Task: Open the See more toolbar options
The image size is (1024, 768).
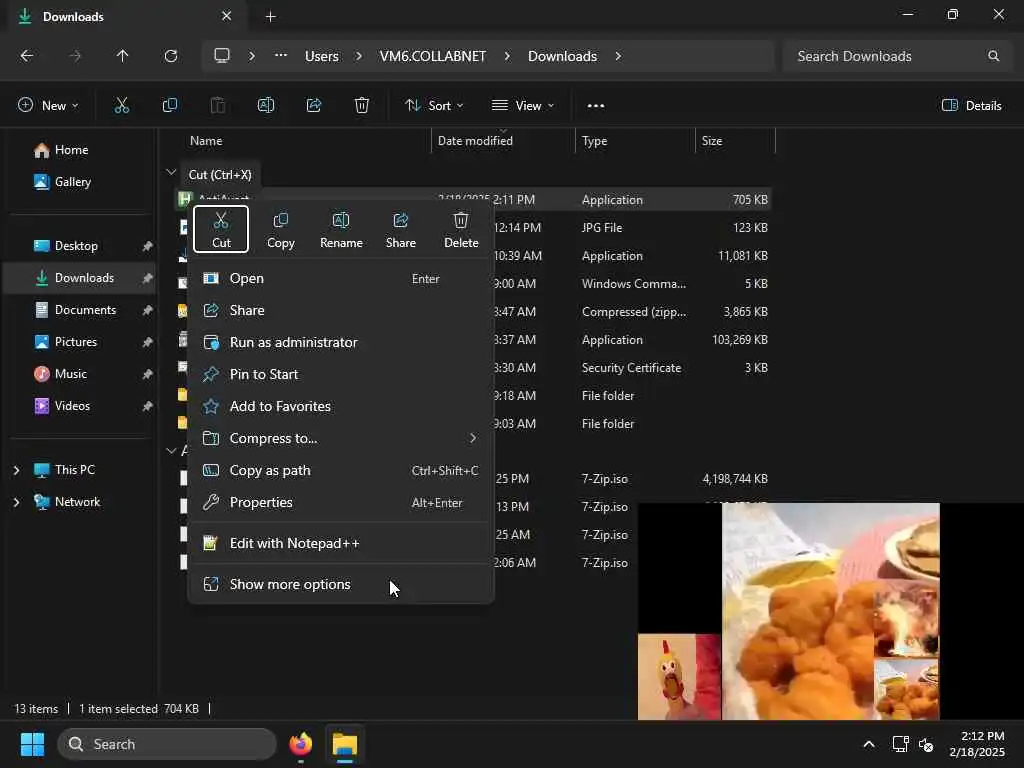Action: click(596, 105)
